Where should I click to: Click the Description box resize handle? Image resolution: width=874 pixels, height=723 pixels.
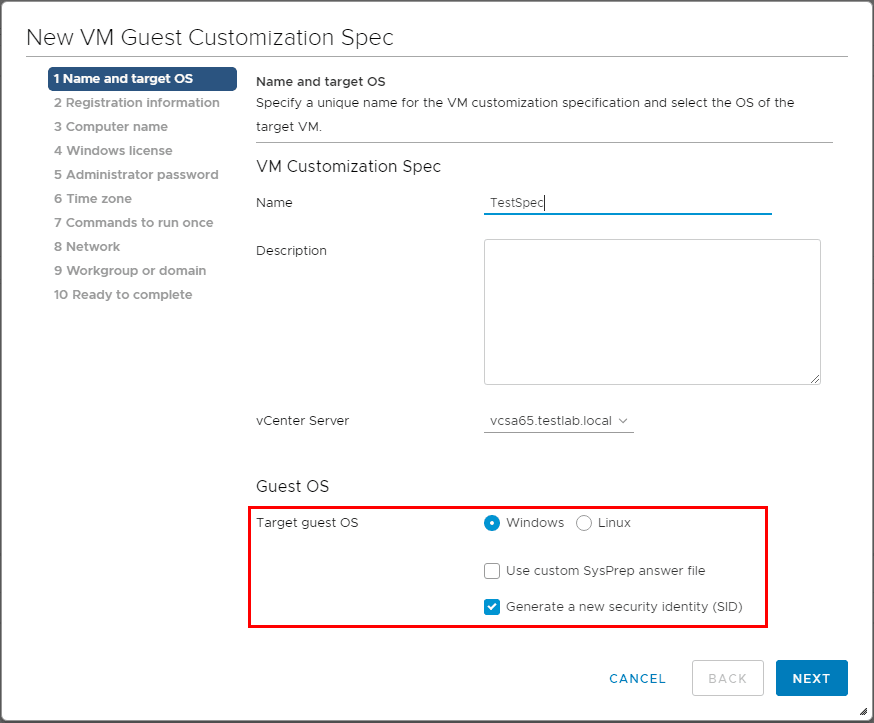tap(815, 379)
